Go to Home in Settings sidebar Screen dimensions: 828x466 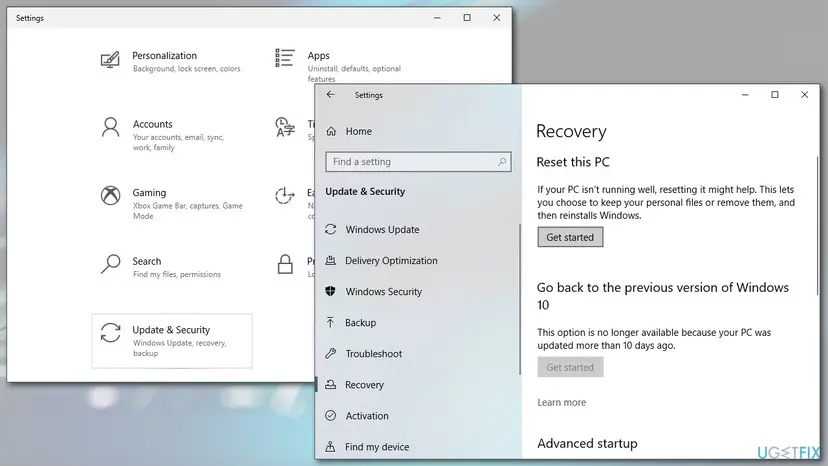pos(359,131)
